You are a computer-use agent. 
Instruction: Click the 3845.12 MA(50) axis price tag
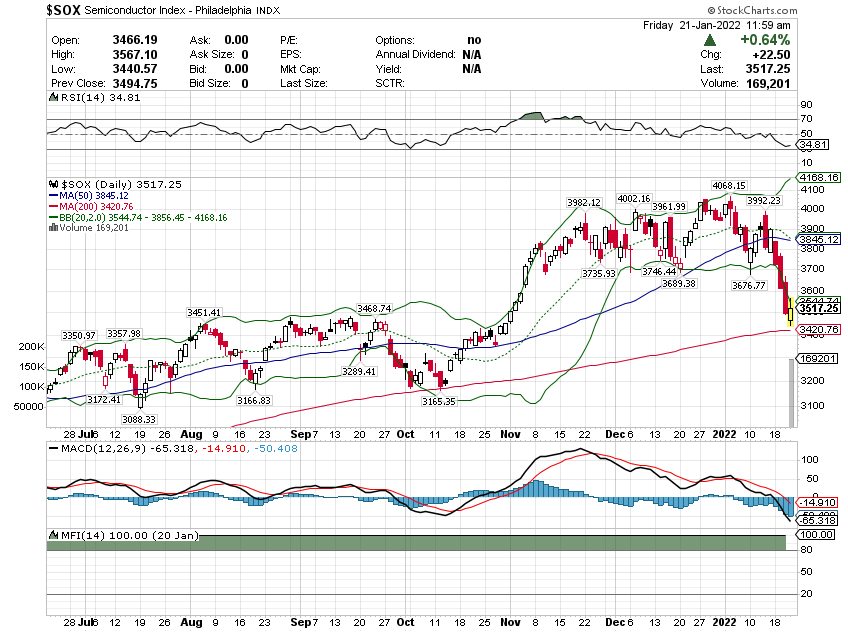pyautogui.click(x=816, y=240)
